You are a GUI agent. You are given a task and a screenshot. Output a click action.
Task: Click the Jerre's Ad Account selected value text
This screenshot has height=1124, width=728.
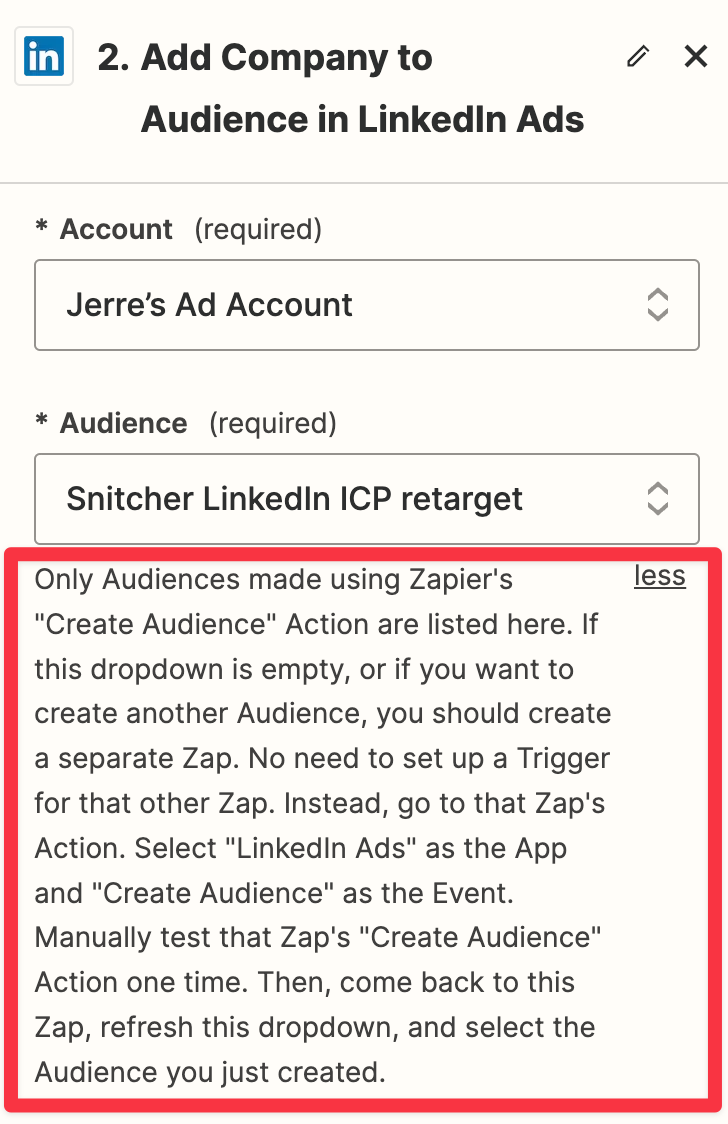click(x=209, y=305)
